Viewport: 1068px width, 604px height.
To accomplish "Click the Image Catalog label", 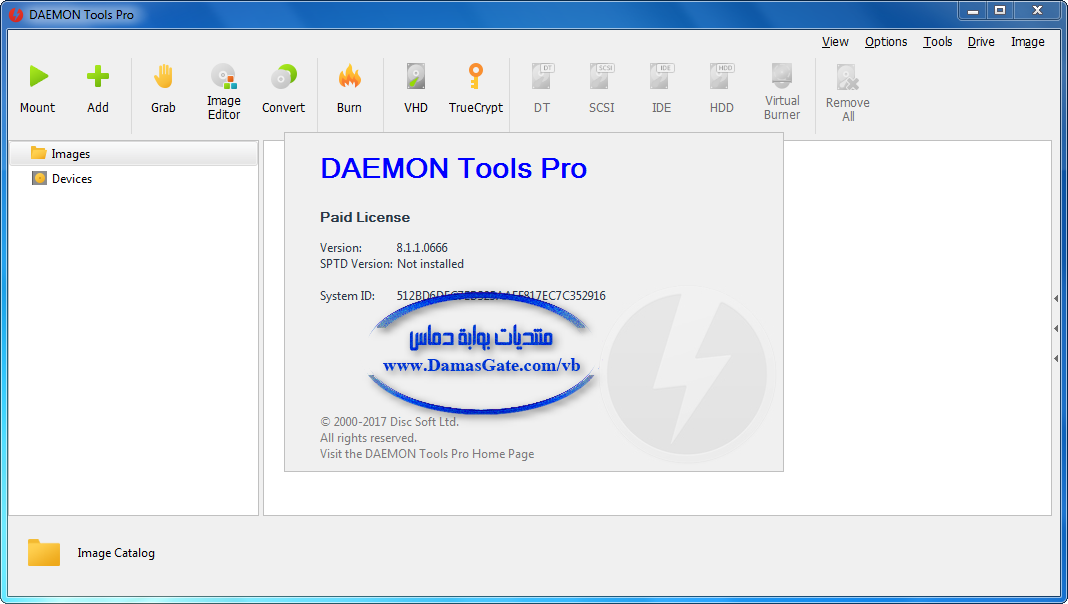I will click(116, 553).
